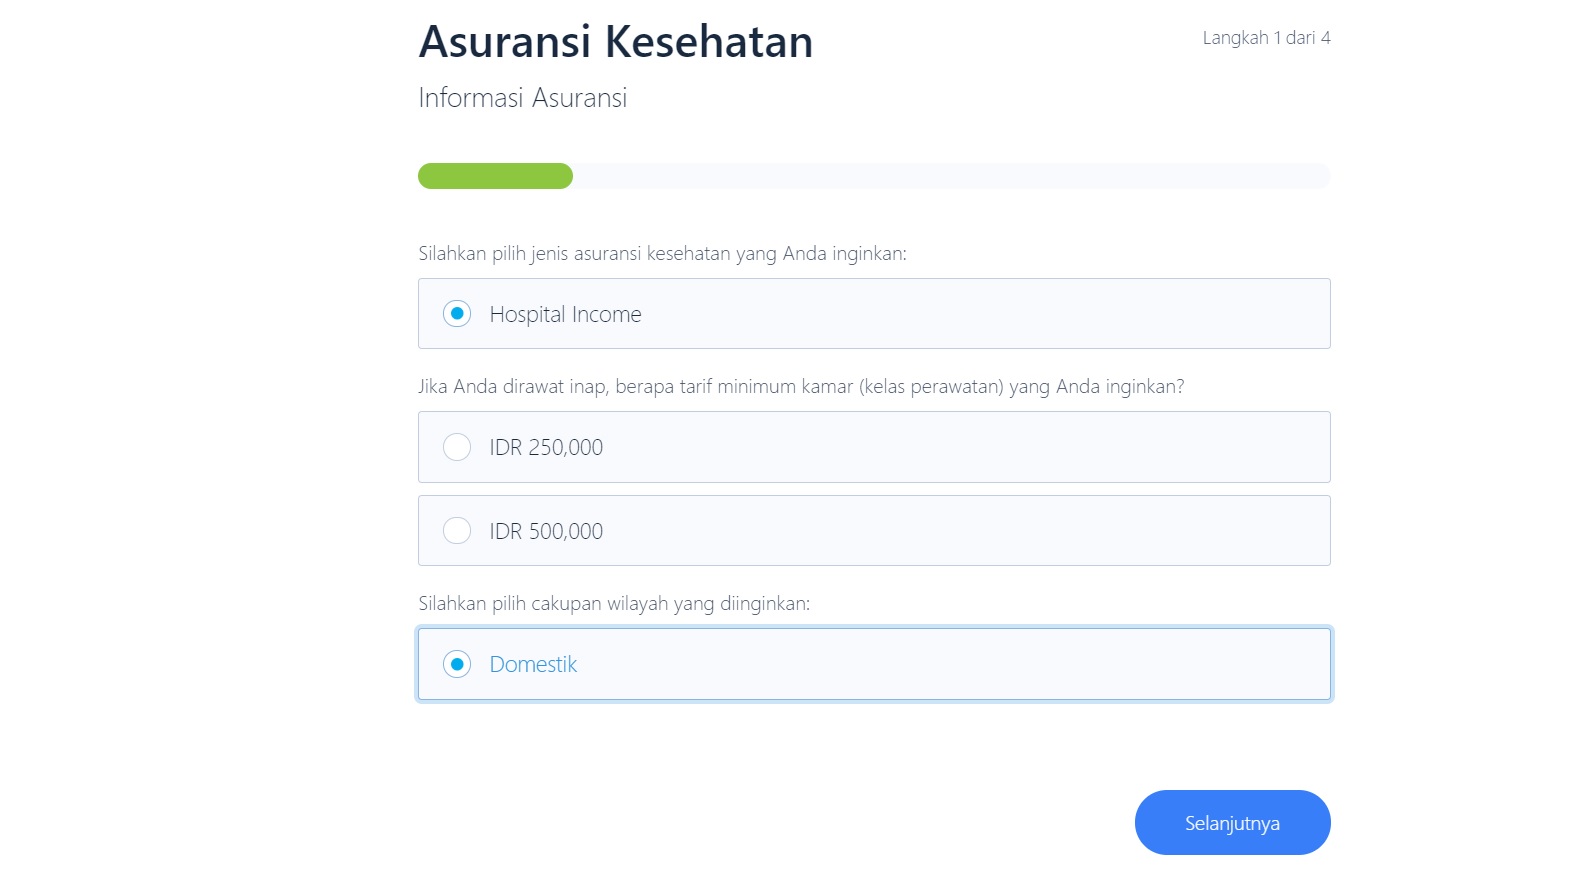Click the Selanjutnya button
Screen dimensions: 1584x874
pyautogui.click(x=1232, y=822)
